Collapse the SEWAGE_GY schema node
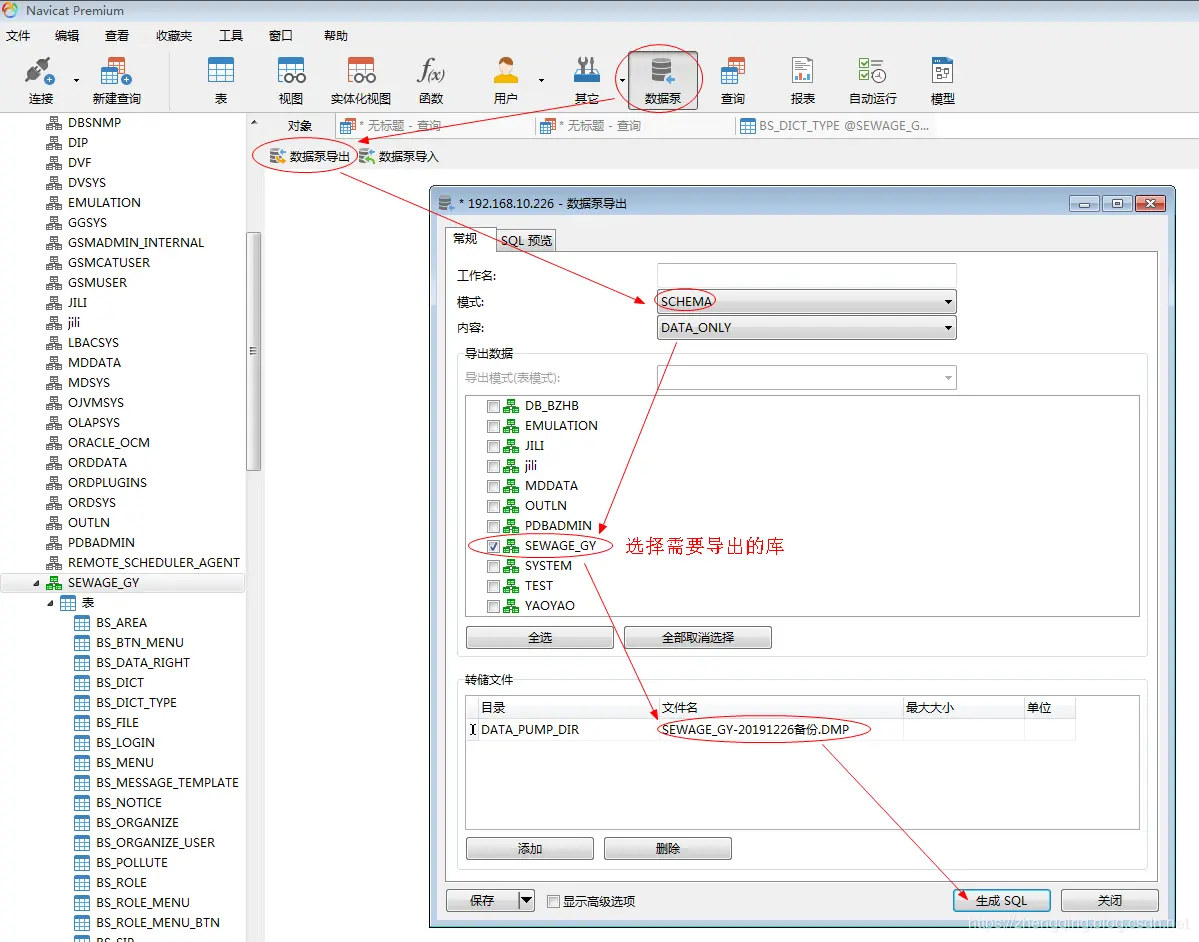Screen dimensions: 1199x942 pos(36,583)
